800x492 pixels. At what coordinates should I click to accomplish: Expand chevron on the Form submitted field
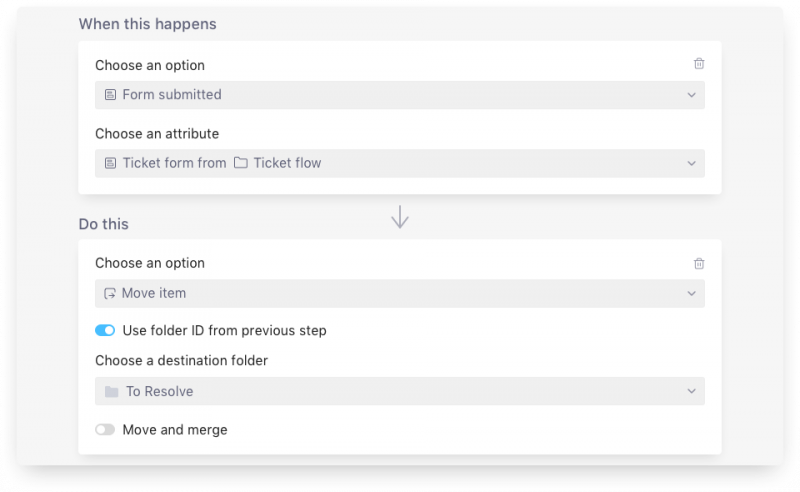tap(691, 95)
